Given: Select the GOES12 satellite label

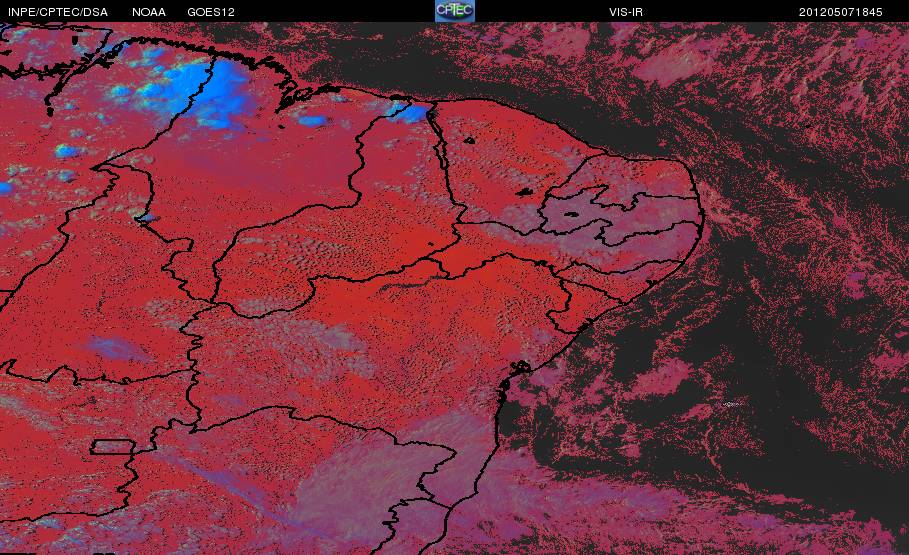Looking at the screenshot, I should click(x=211, y=12).
